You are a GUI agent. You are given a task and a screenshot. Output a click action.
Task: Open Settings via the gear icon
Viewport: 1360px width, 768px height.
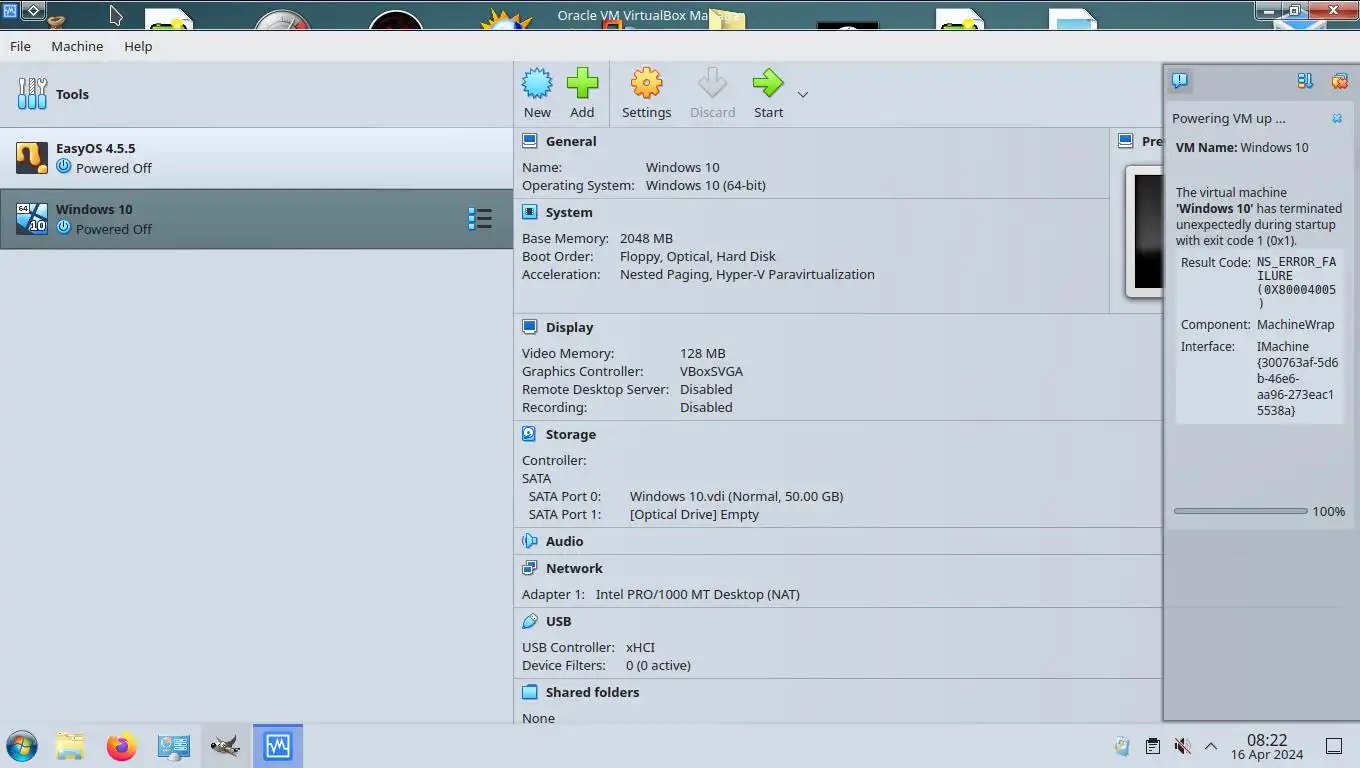[646, 83]
